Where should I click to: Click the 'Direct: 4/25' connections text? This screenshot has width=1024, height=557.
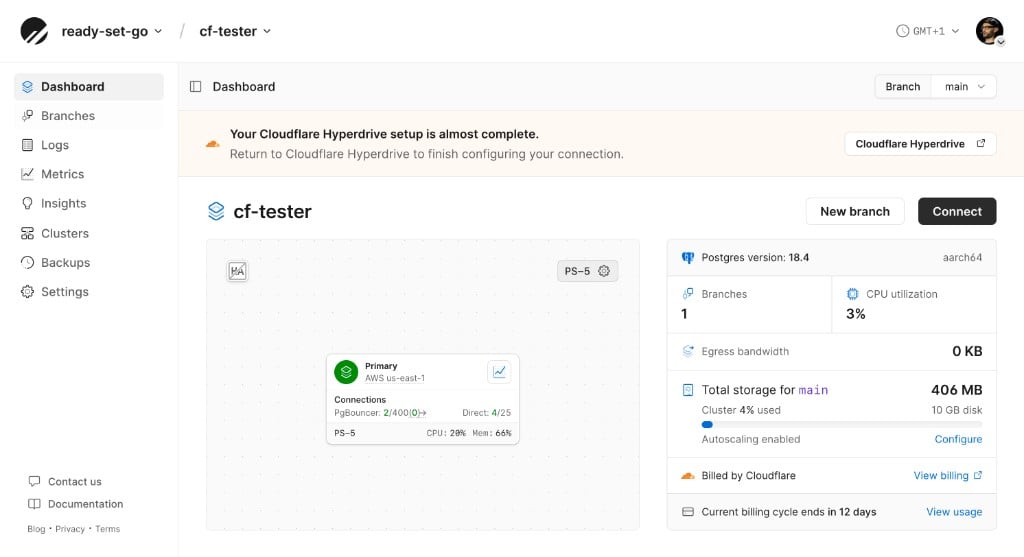(487, 413)
